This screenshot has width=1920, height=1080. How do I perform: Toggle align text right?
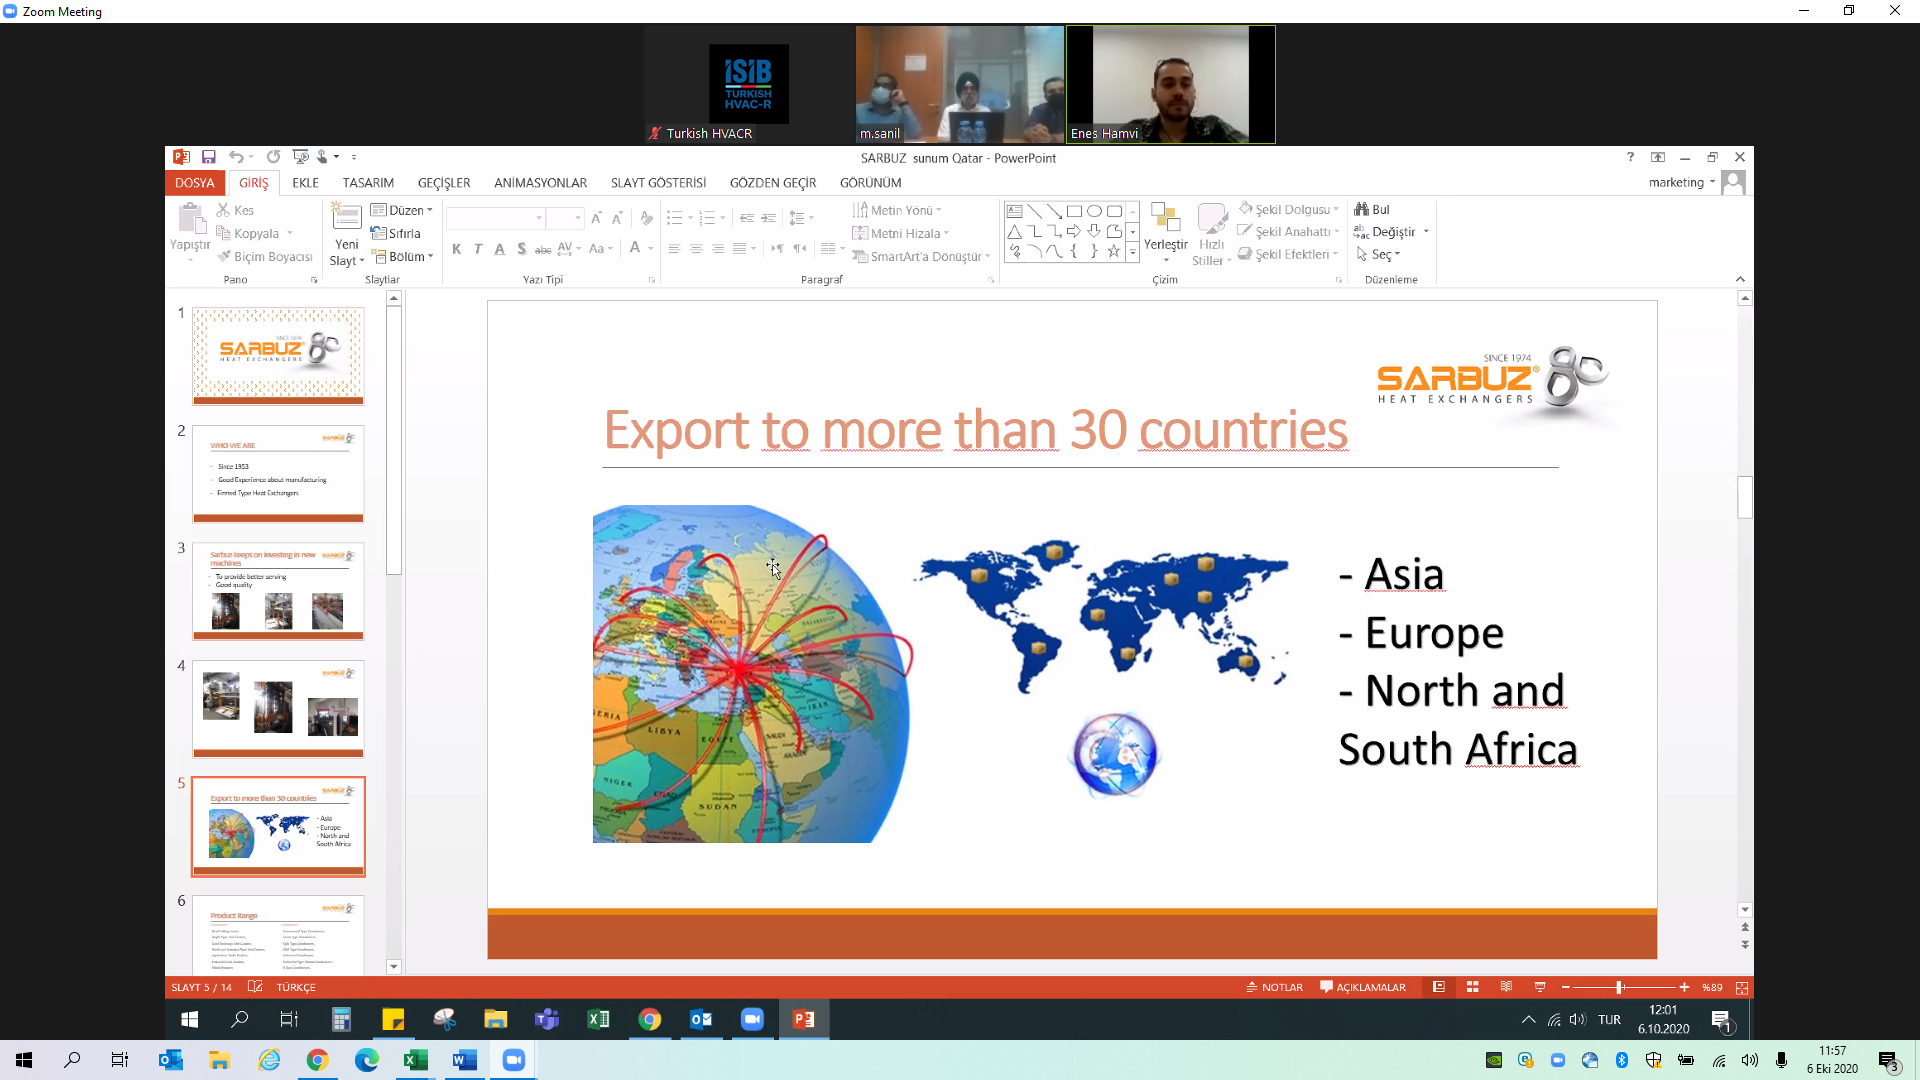point(718,249)
